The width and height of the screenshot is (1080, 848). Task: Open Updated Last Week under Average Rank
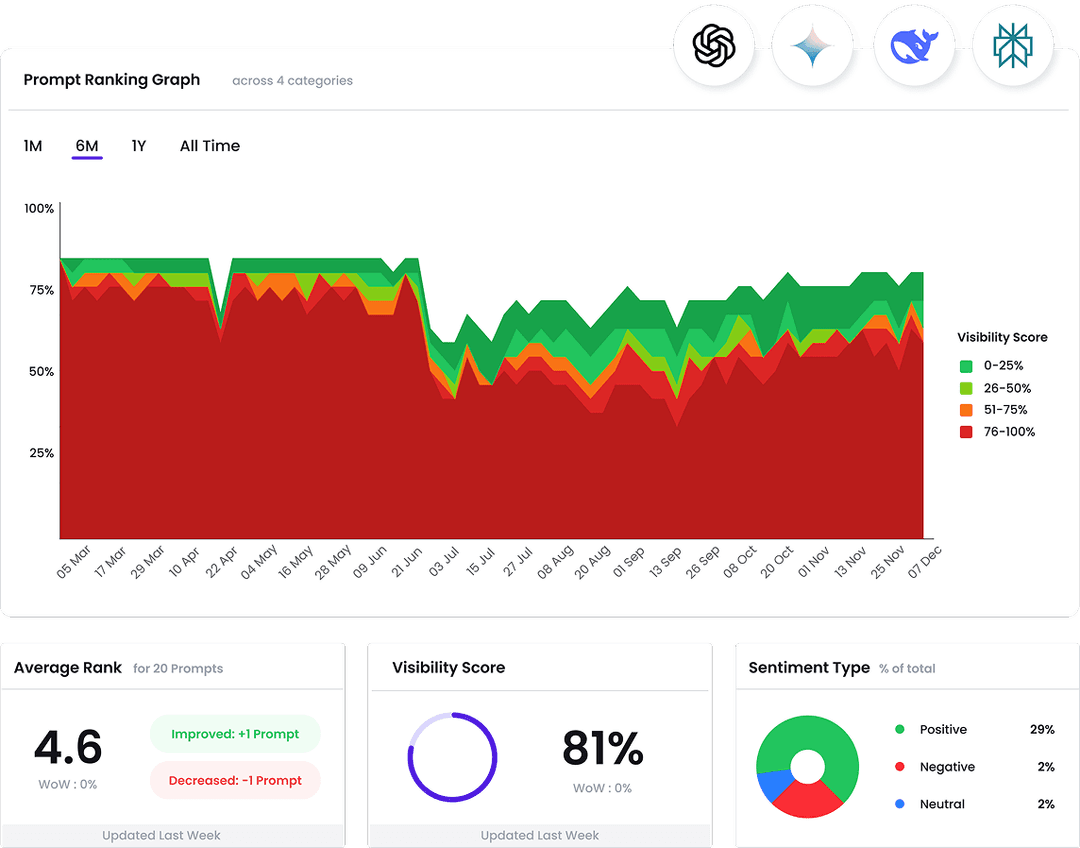[161, 835]
